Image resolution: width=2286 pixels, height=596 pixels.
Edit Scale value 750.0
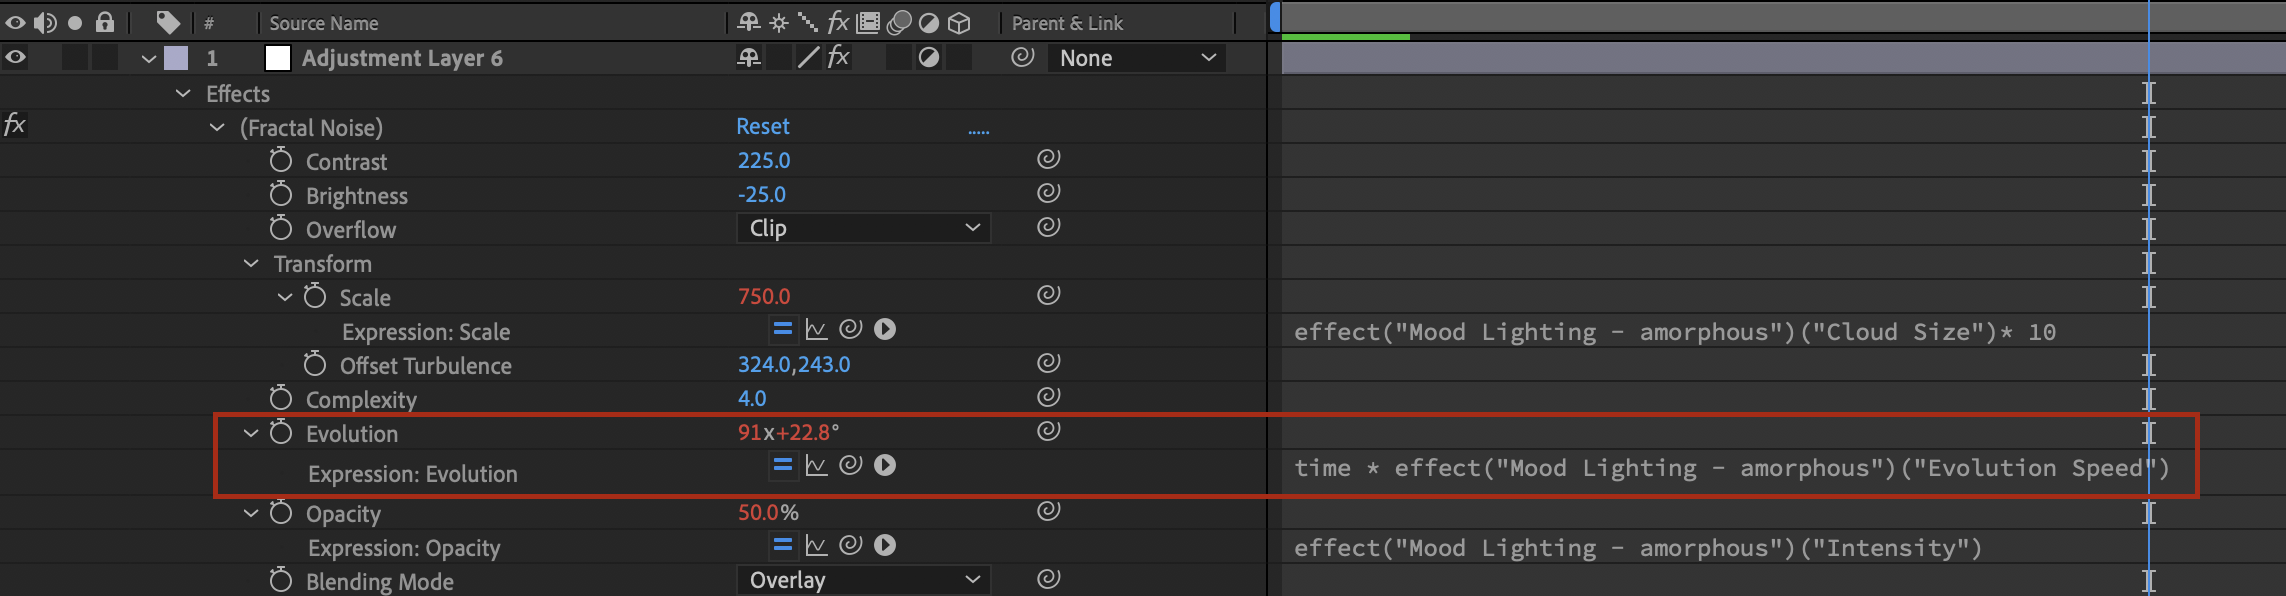click(x=764, y=296)
